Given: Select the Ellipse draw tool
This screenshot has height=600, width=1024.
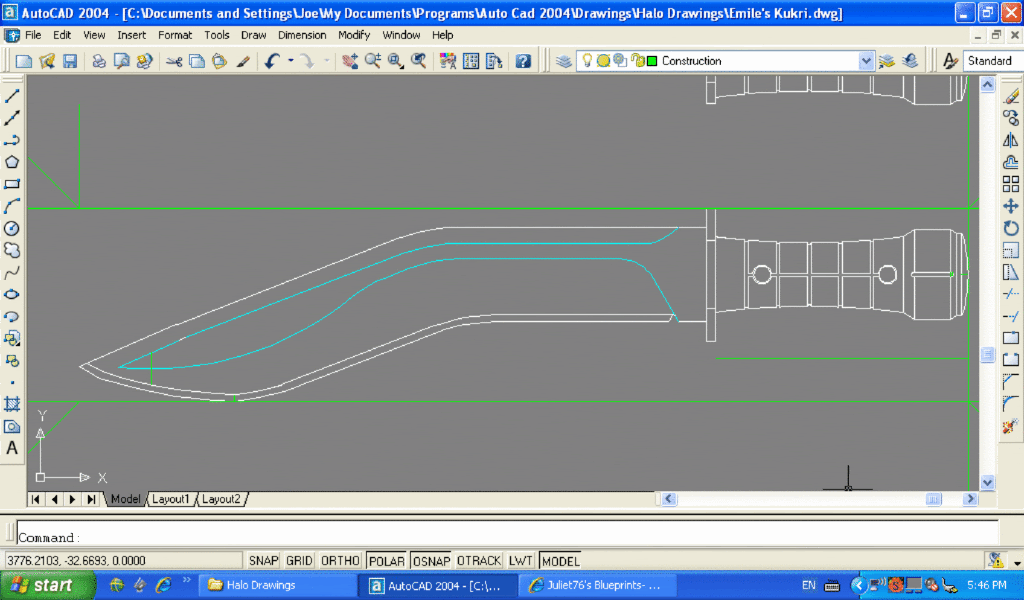Looking at the screenshot, I should (x=12, y=294).
